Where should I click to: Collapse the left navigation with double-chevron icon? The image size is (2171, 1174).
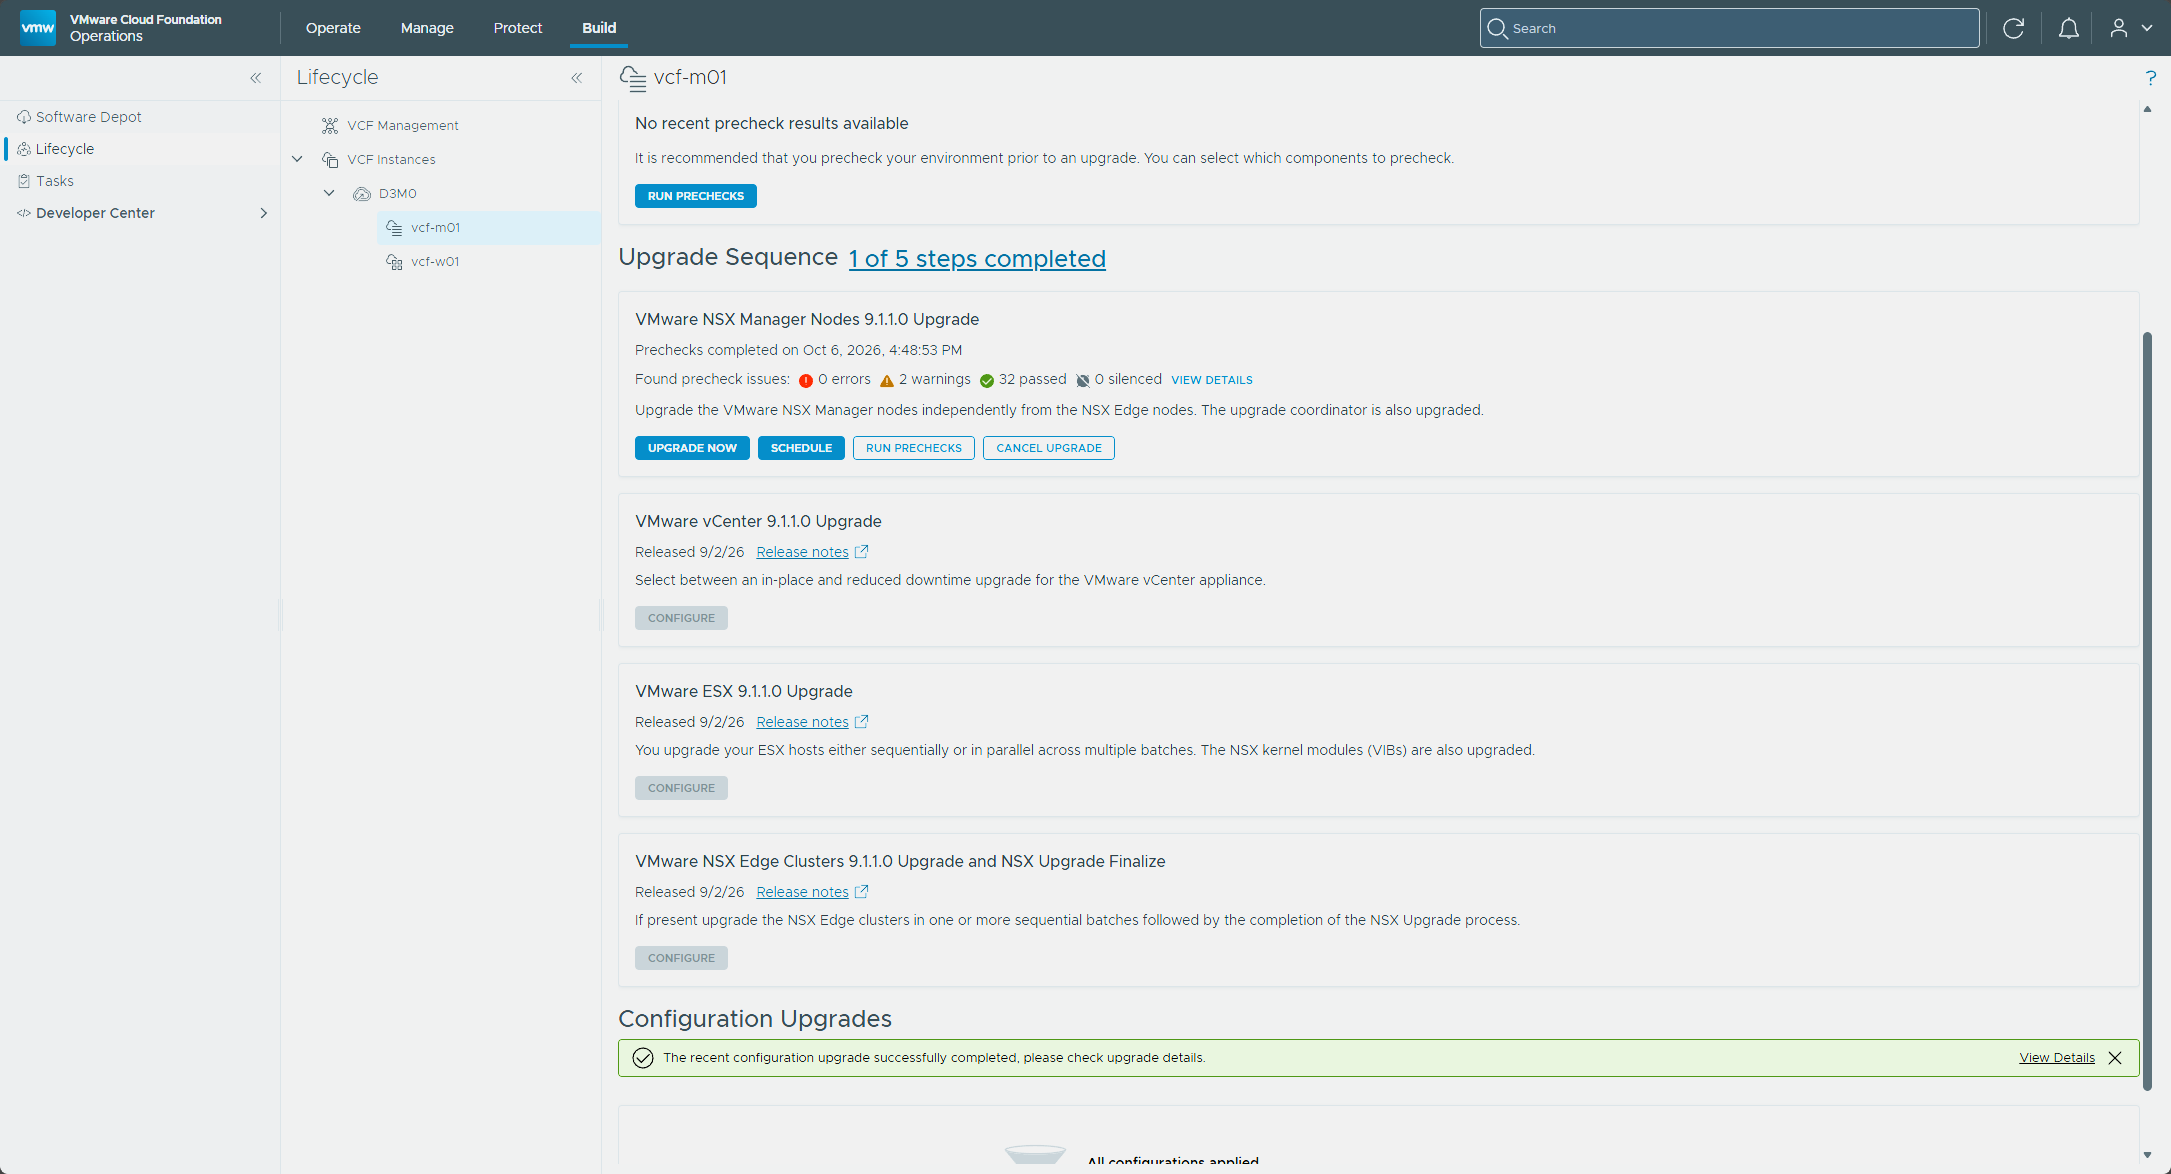256,77
